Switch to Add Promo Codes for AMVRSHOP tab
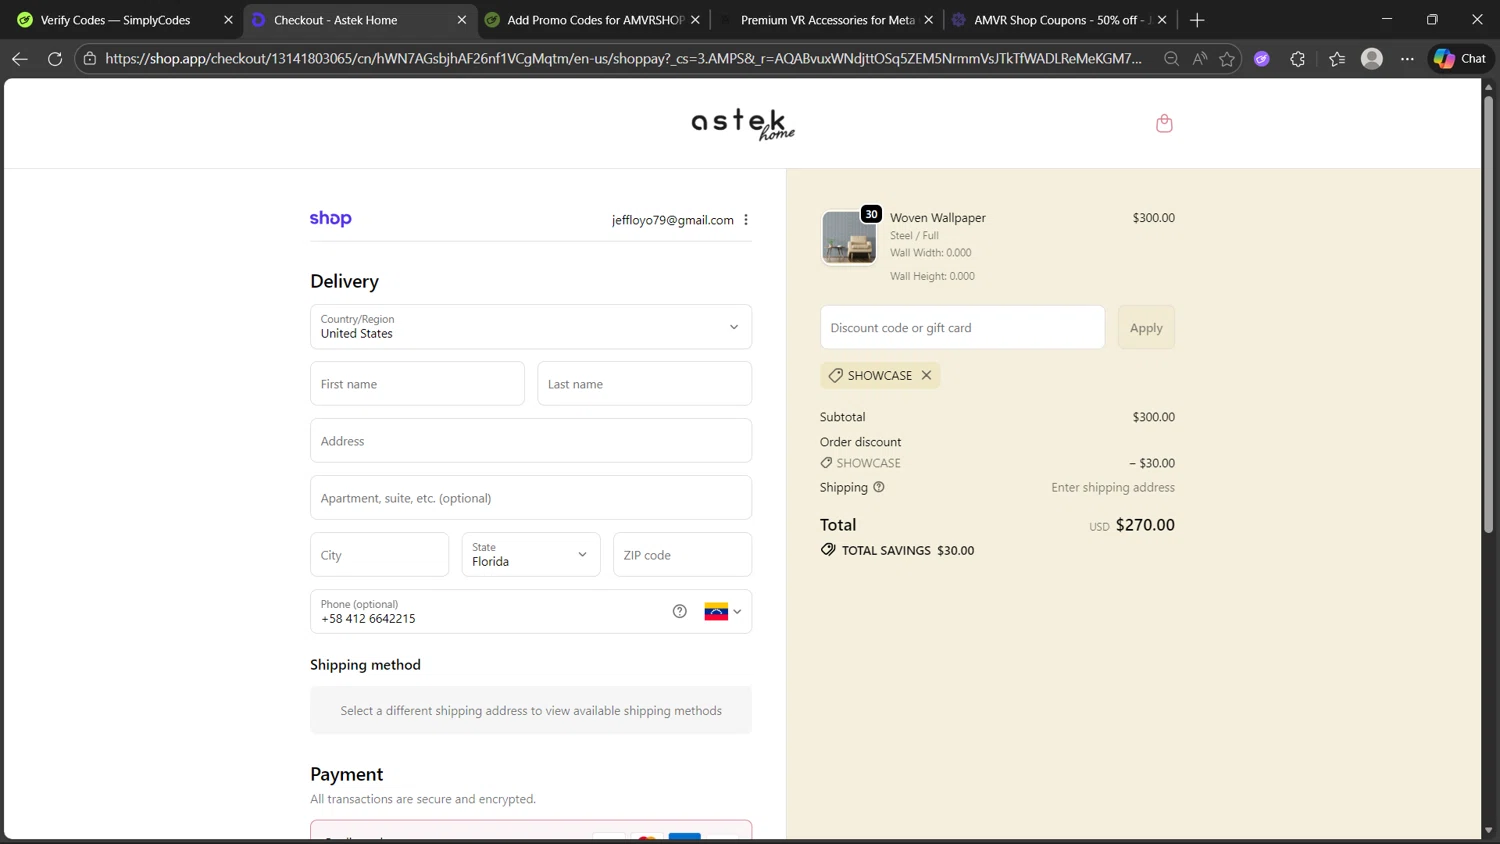 [x=595, y=20]
